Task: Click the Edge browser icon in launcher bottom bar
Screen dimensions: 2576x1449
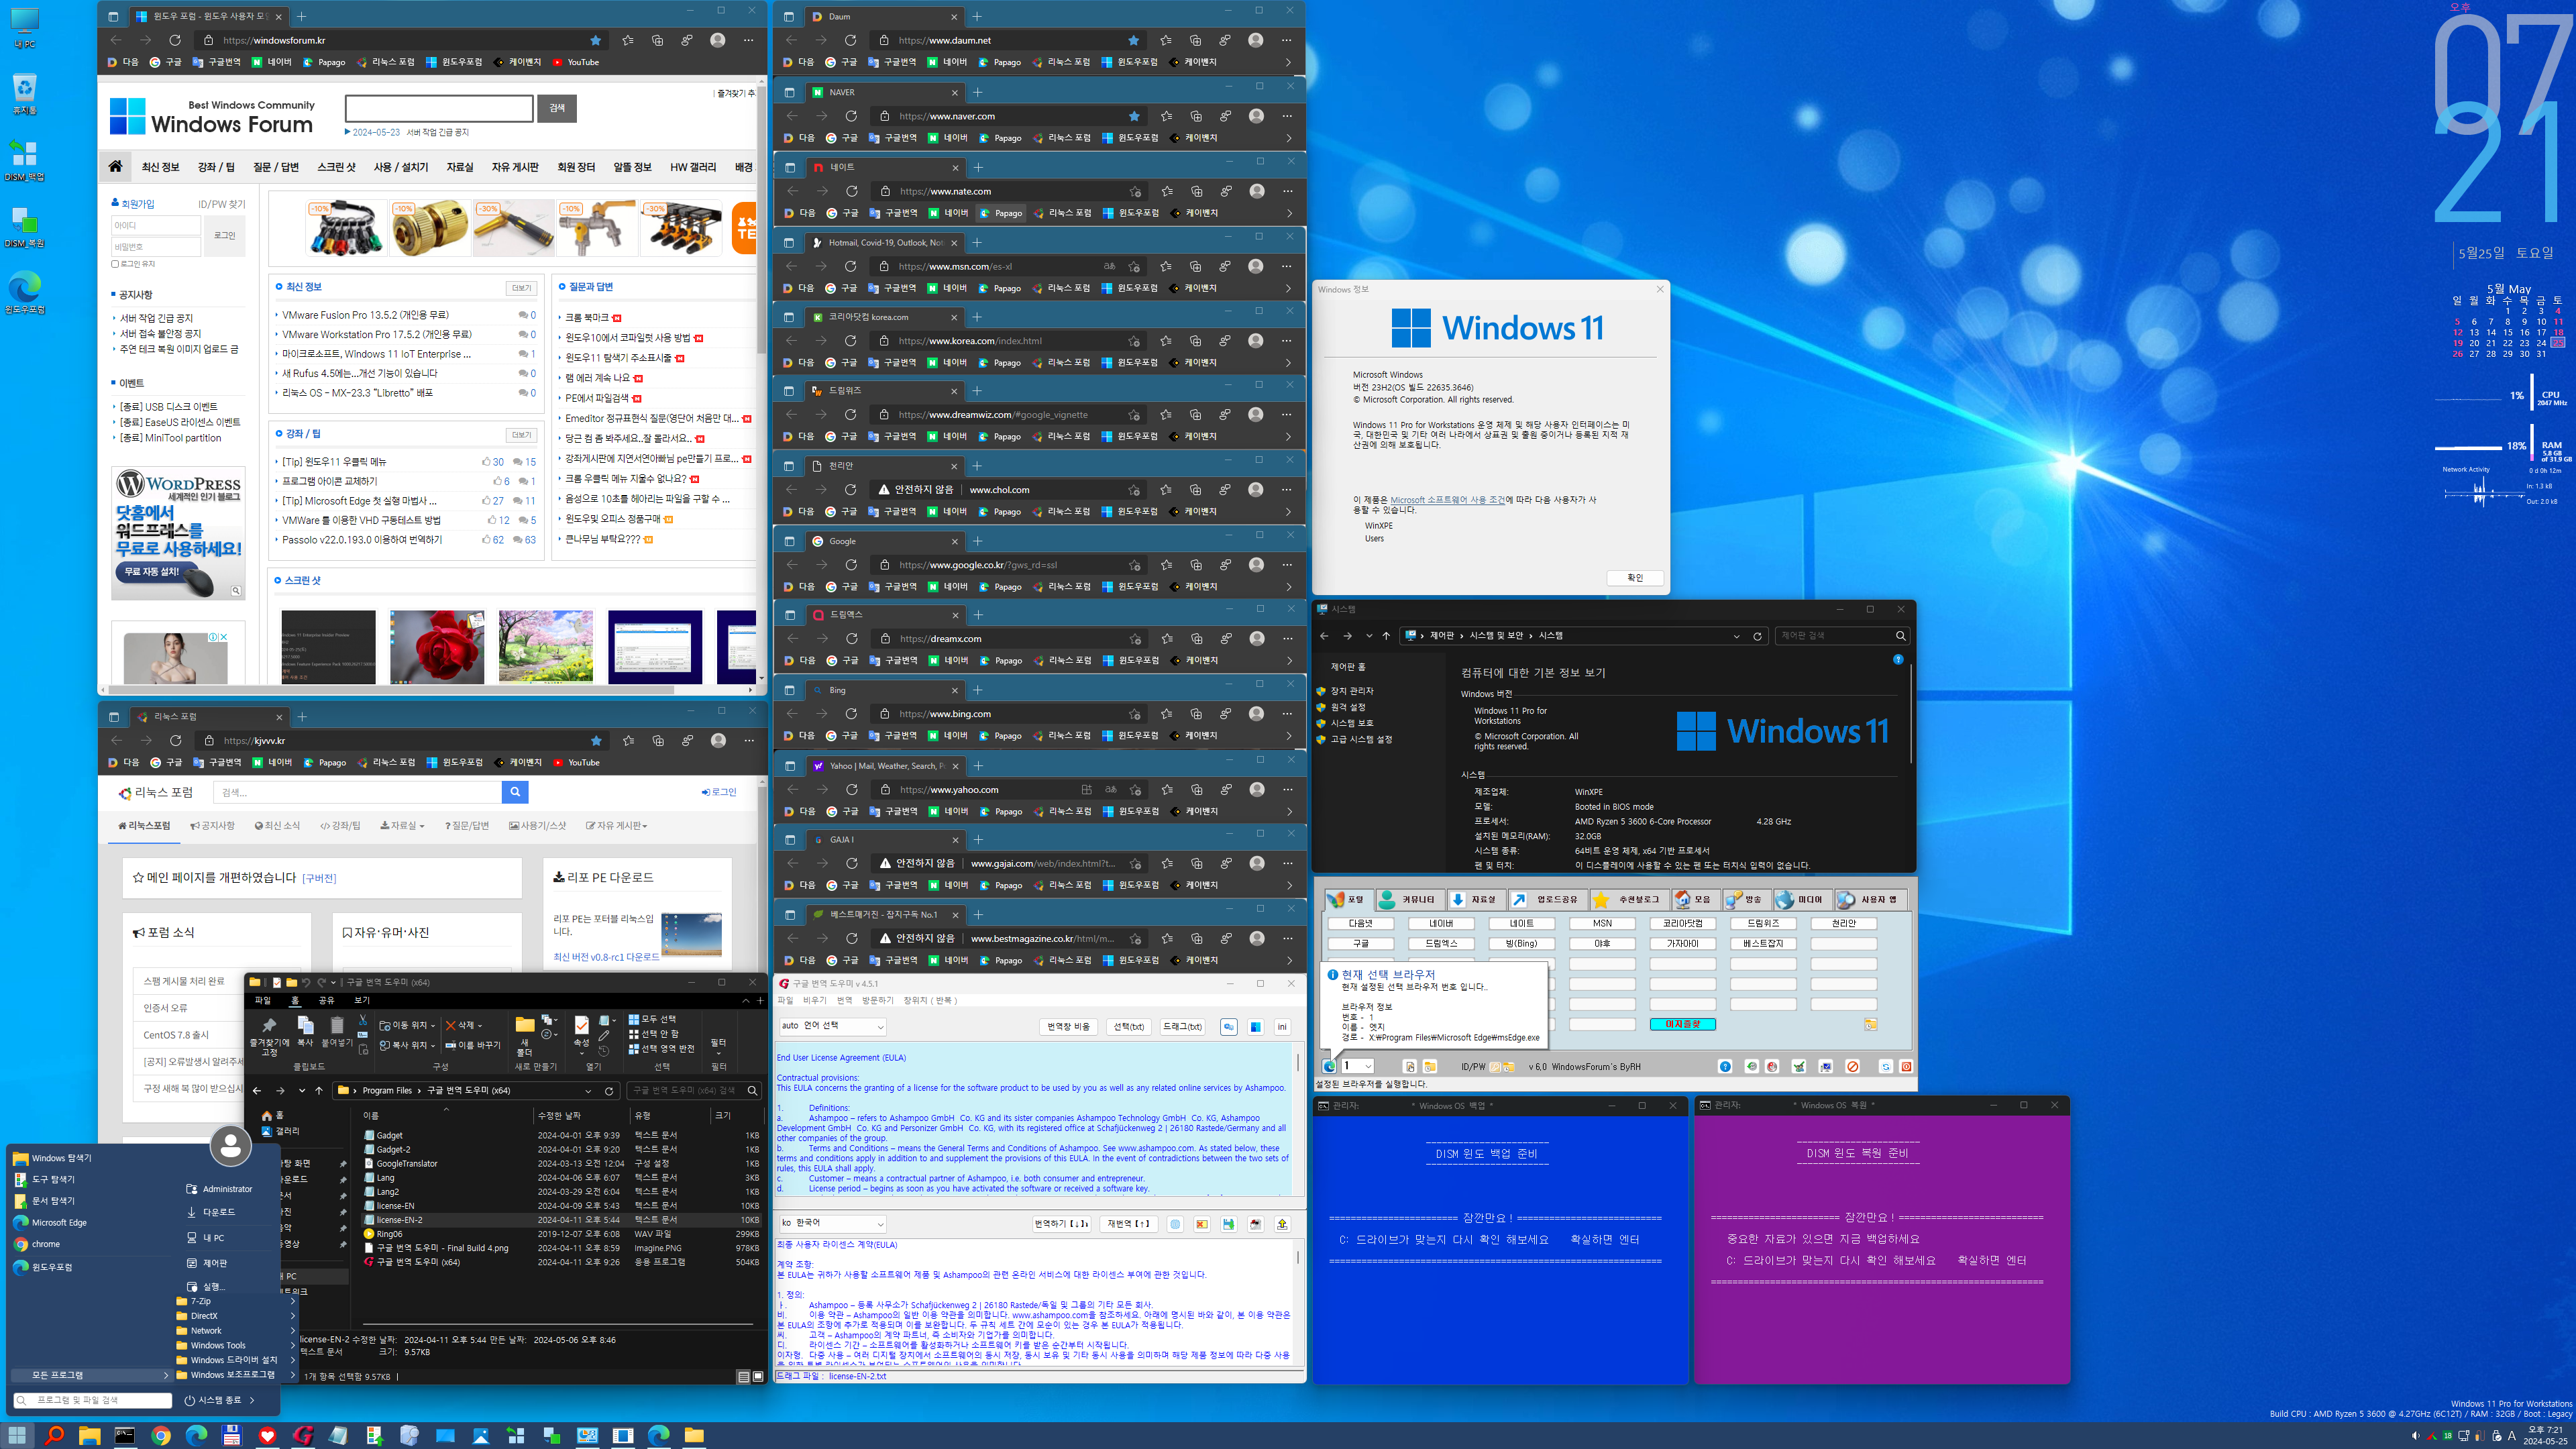Action: [1329, 1066]
